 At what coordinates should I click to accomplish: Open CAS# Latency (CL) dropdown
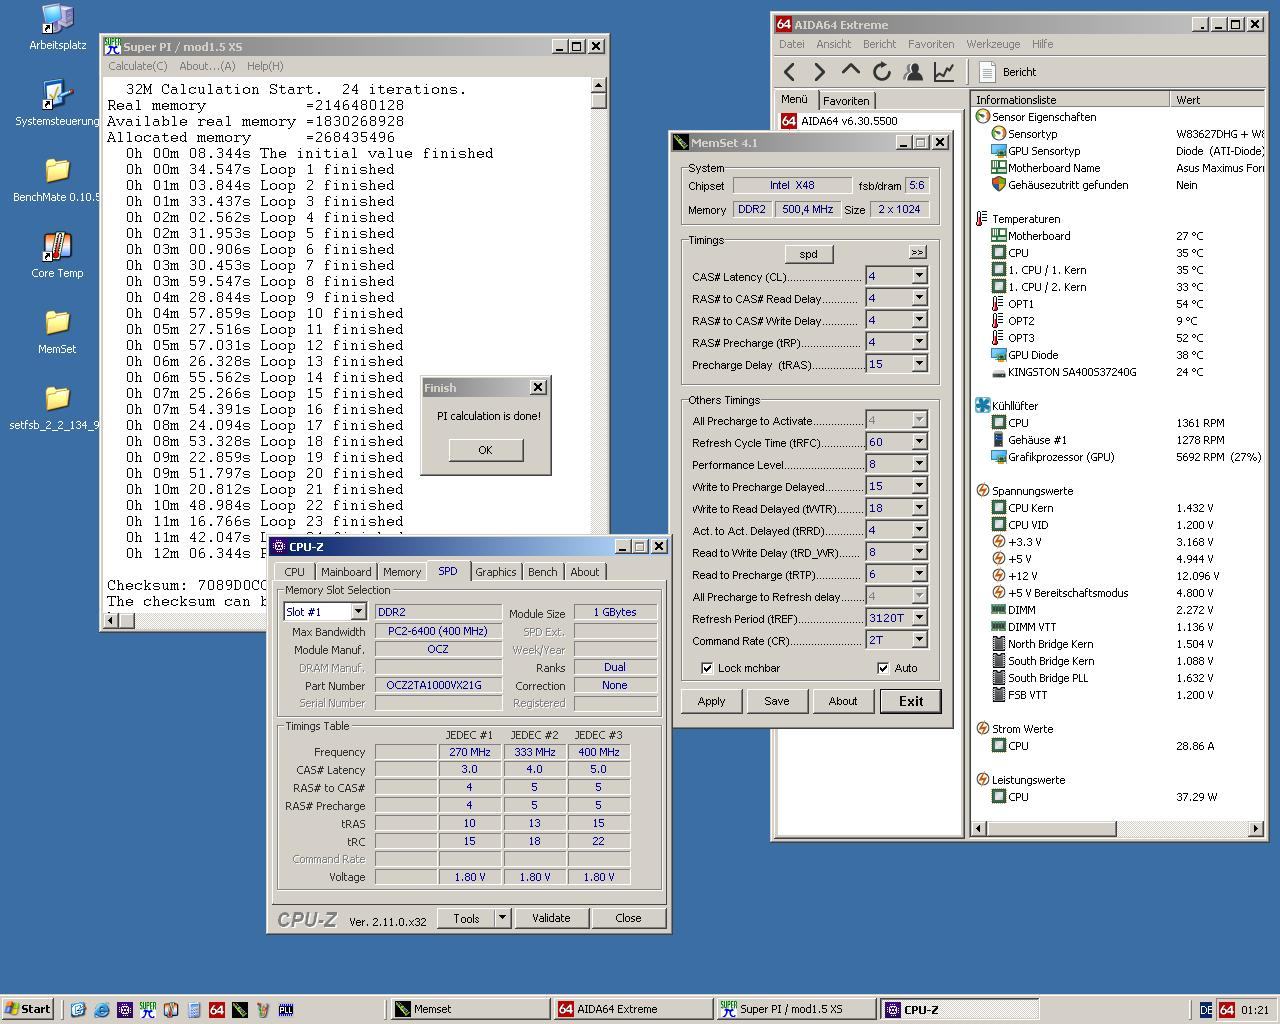(918, 276)
